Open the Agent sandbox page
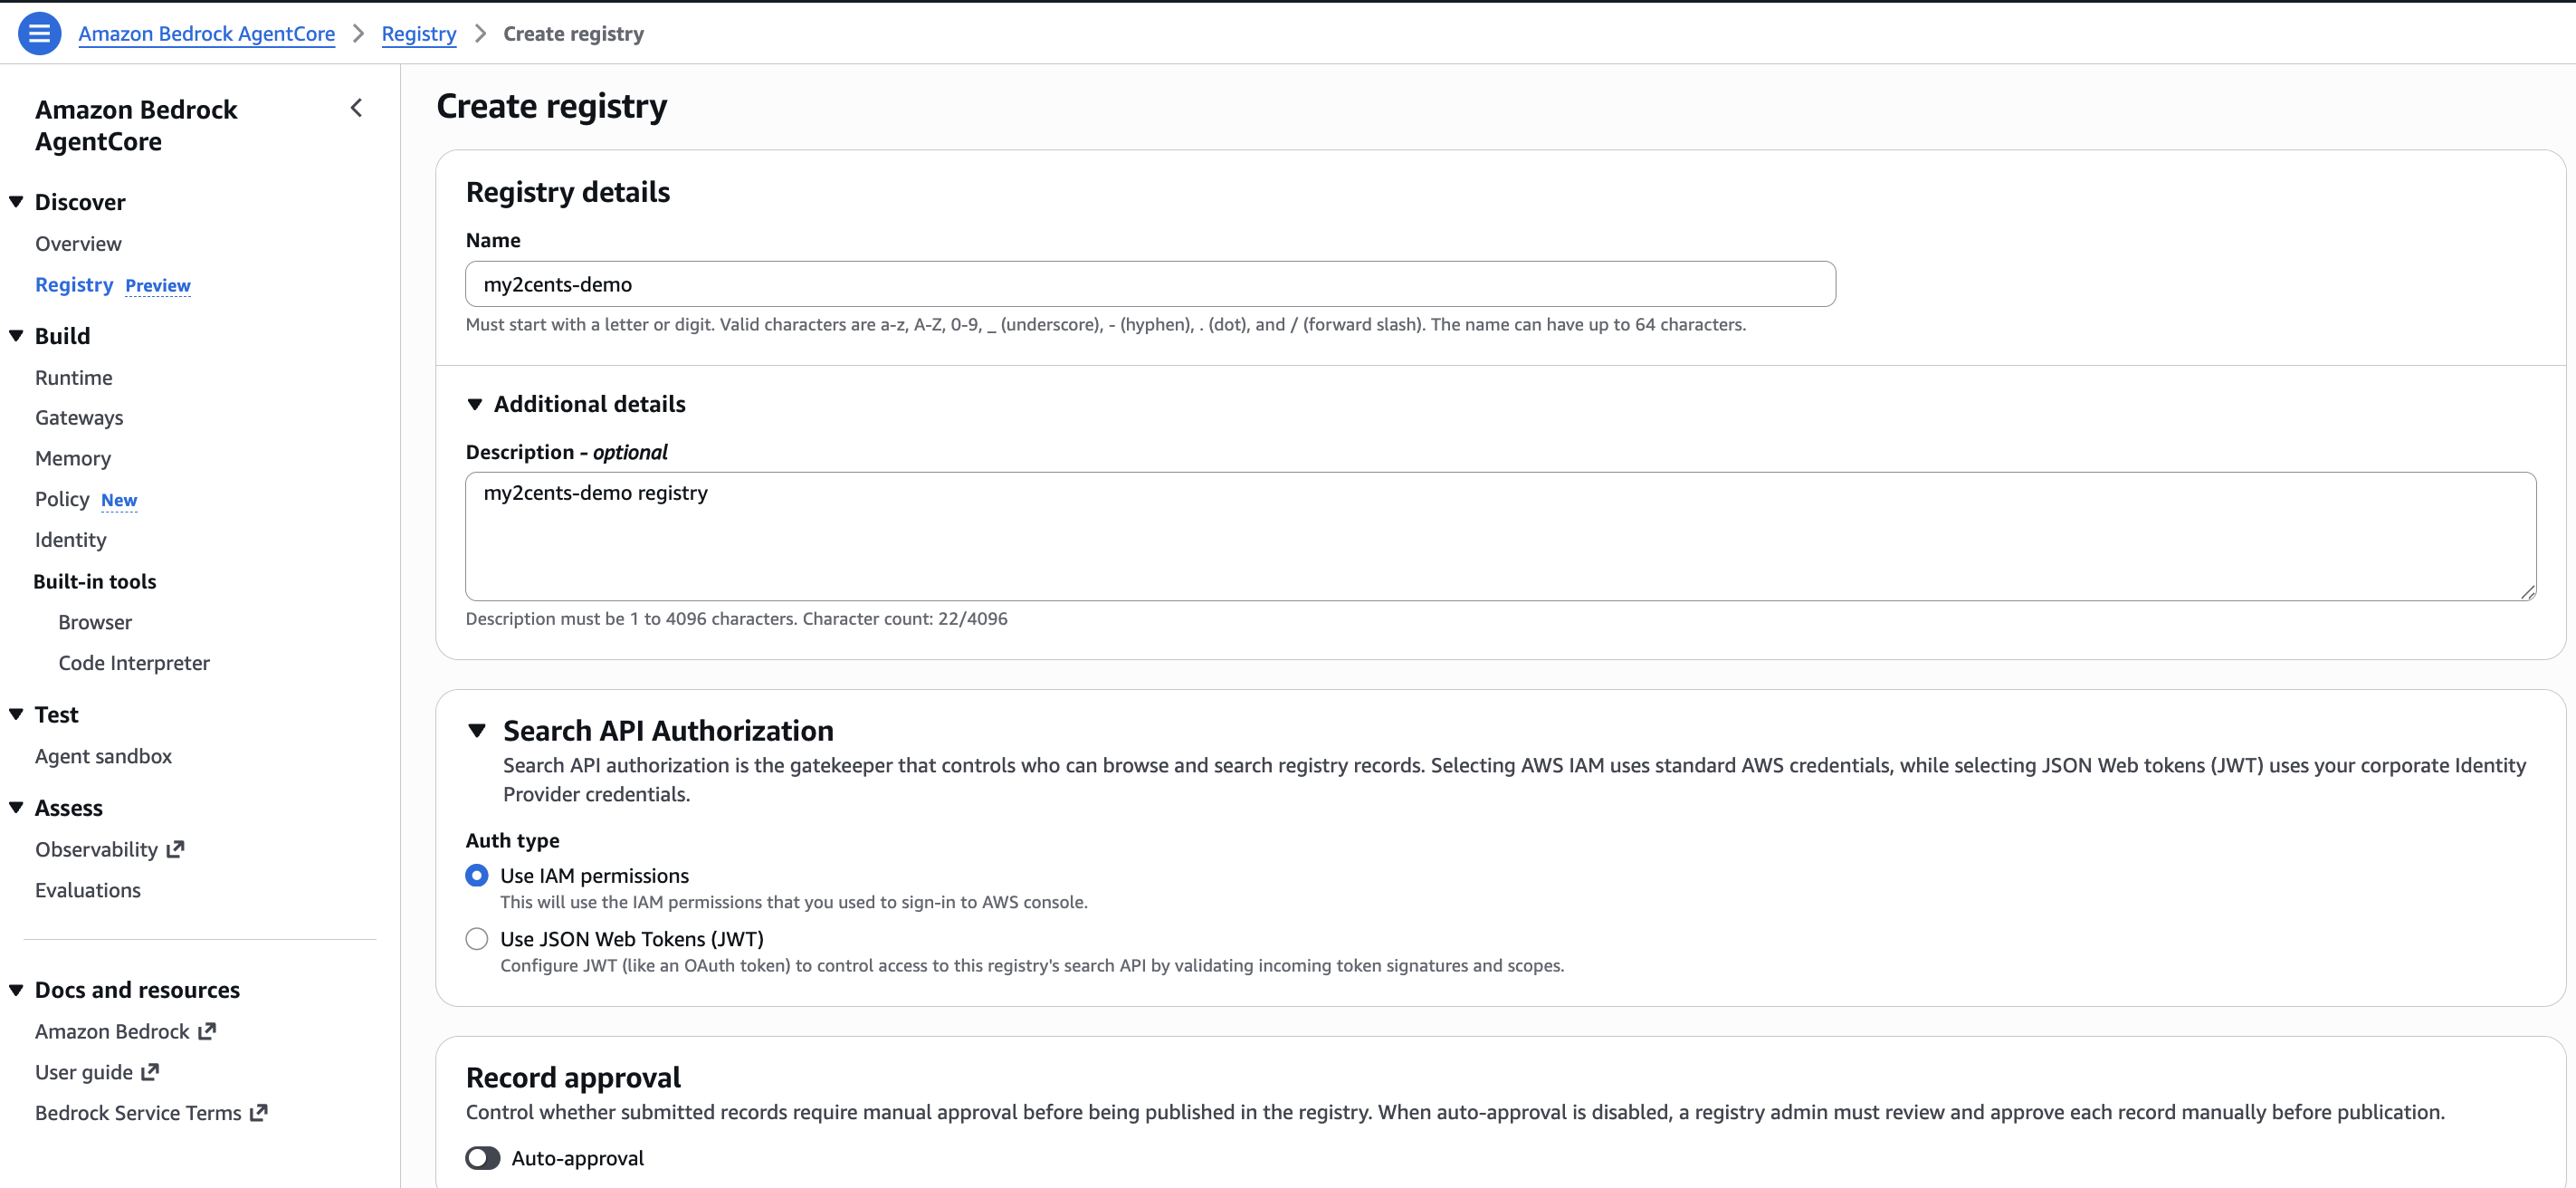This screenshot has width=2576, height=1188. click(x=103, y=756)
